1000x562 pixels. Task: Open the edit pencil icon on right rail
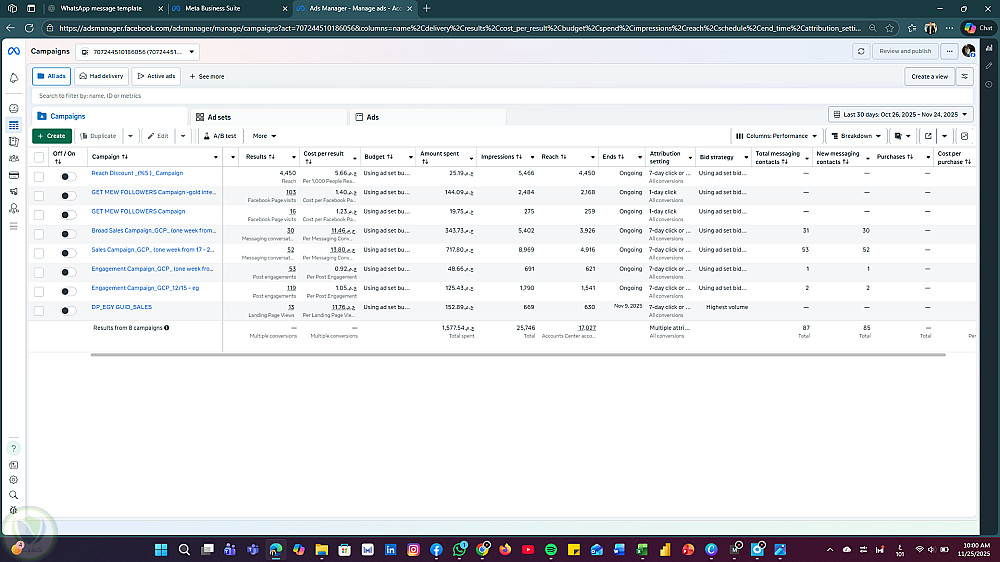989,66
